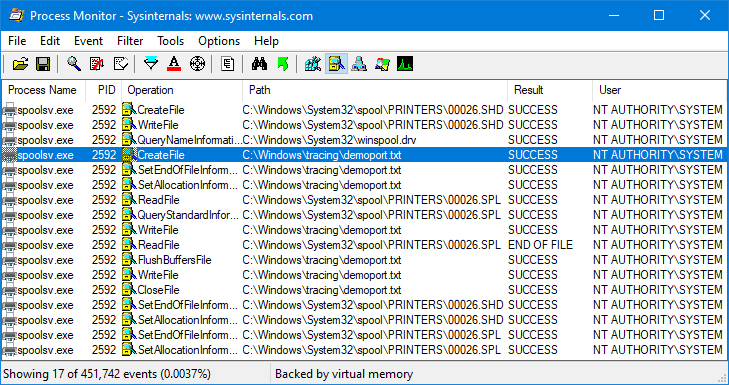Select SetAllocationInform... operation for 00026.SHD
Screen dimensions: 729x385
pos(188,320)
